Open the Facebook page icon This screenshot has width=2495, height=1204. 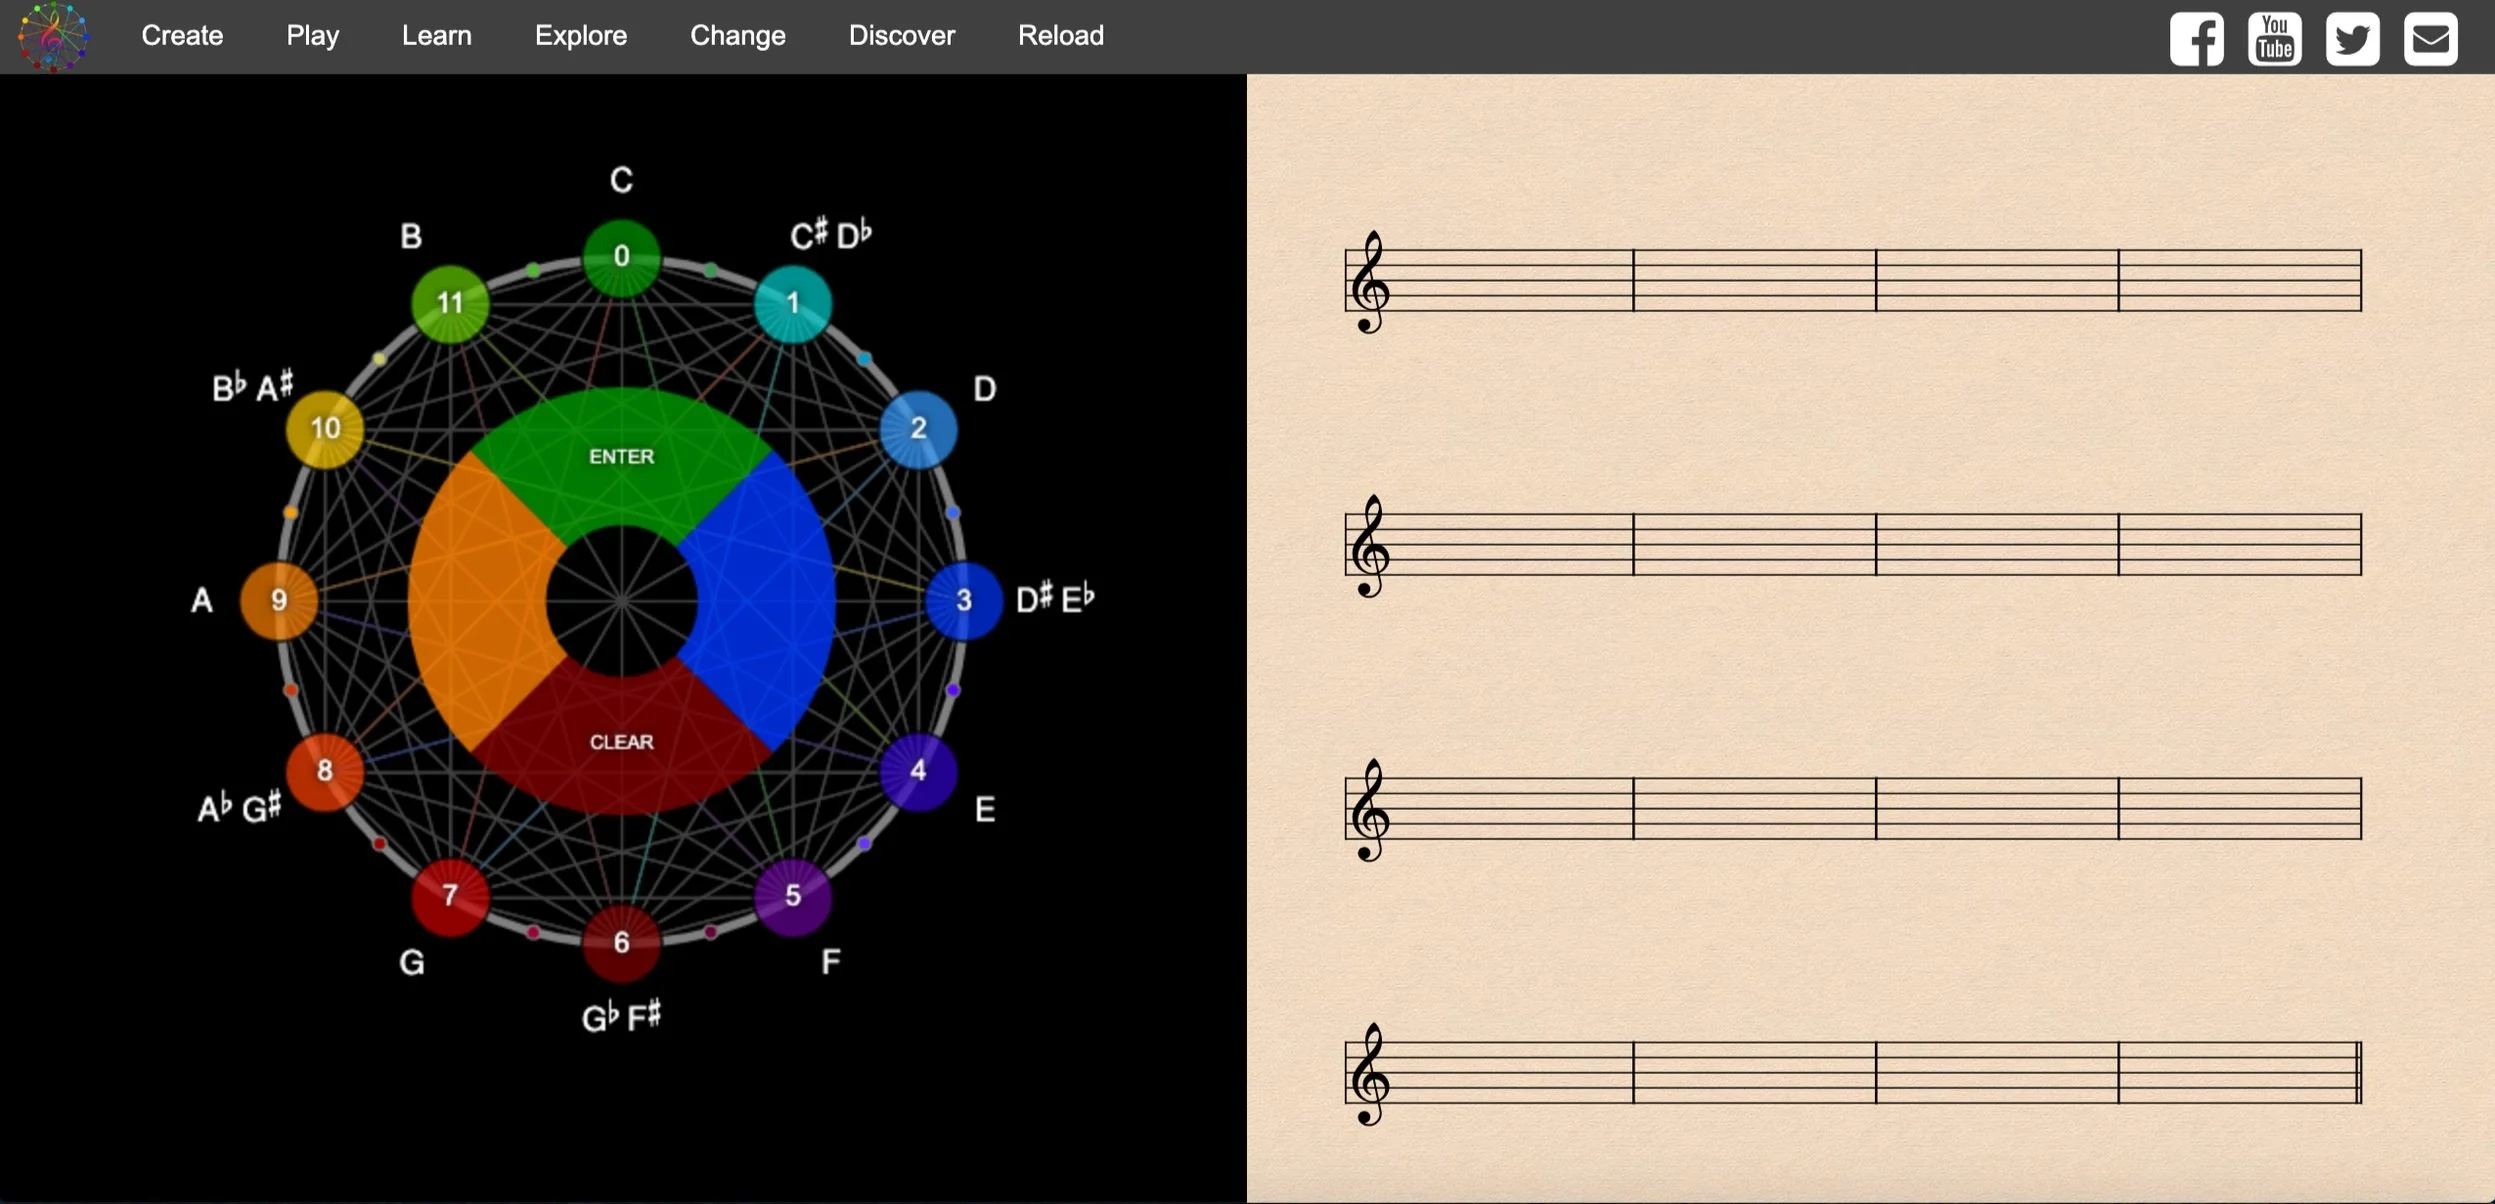coord(2196,37)
